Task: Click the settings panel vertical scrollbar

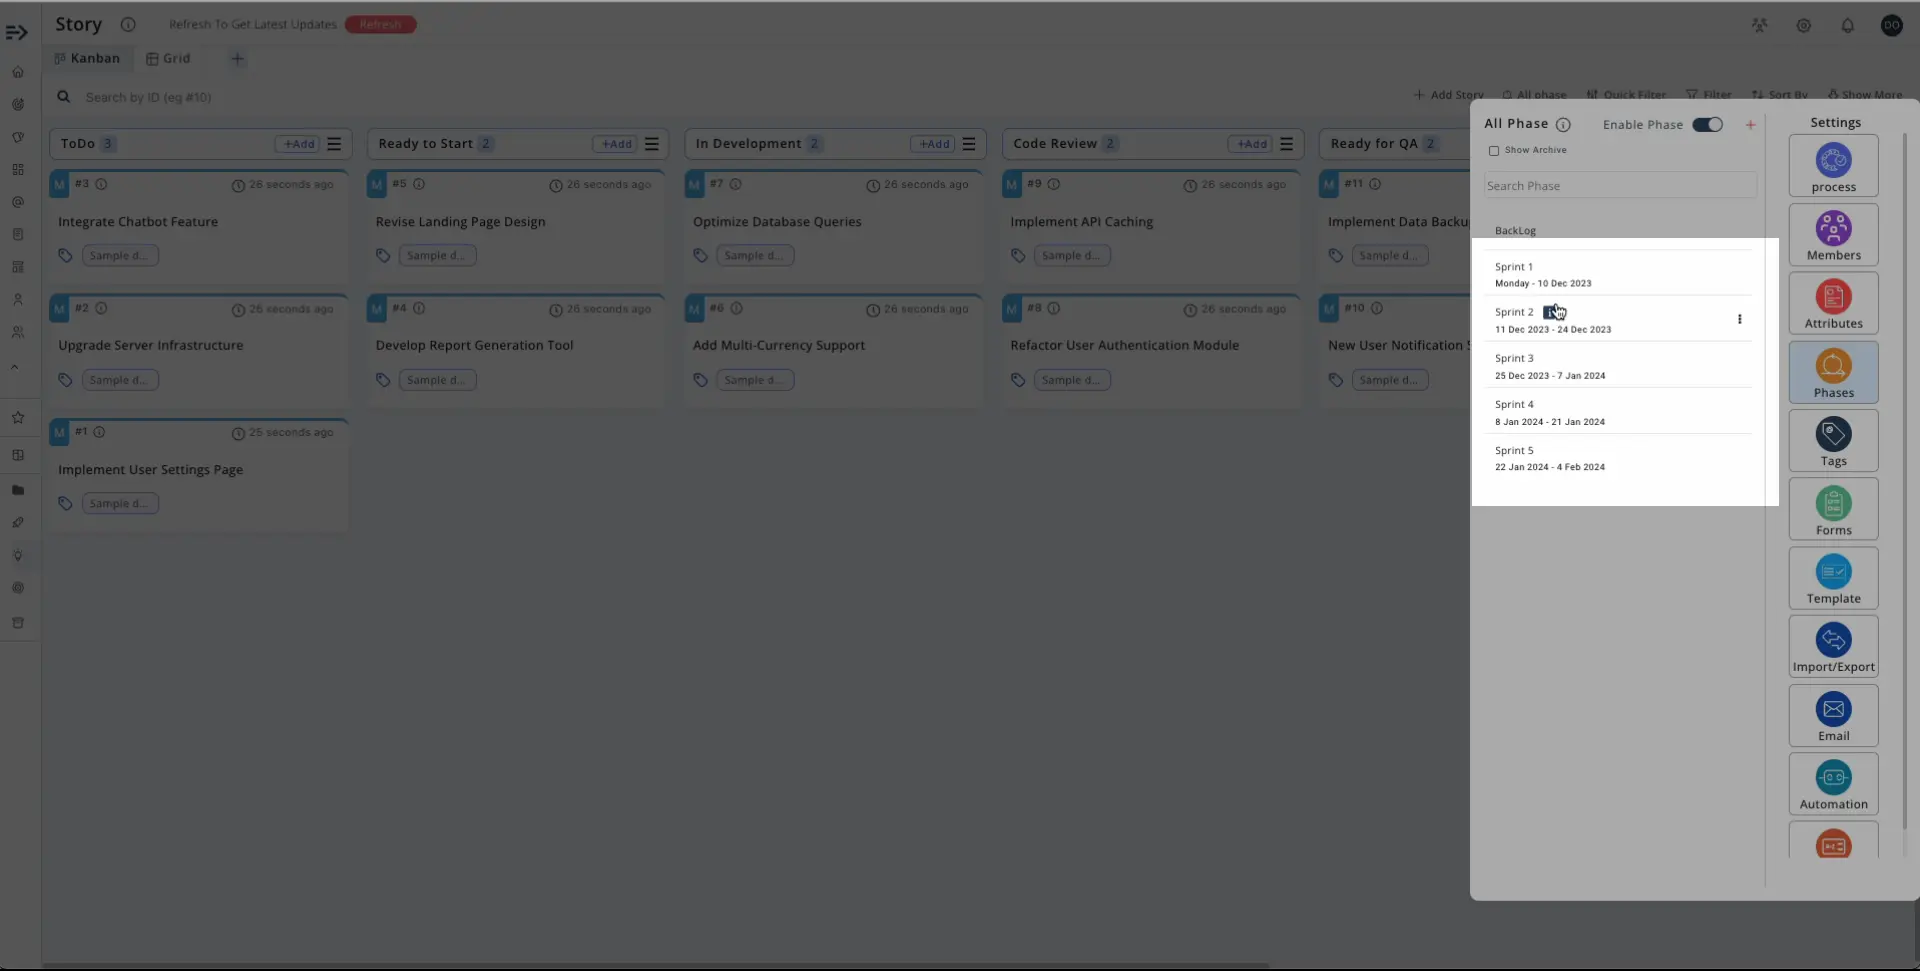Action: 1904,480
